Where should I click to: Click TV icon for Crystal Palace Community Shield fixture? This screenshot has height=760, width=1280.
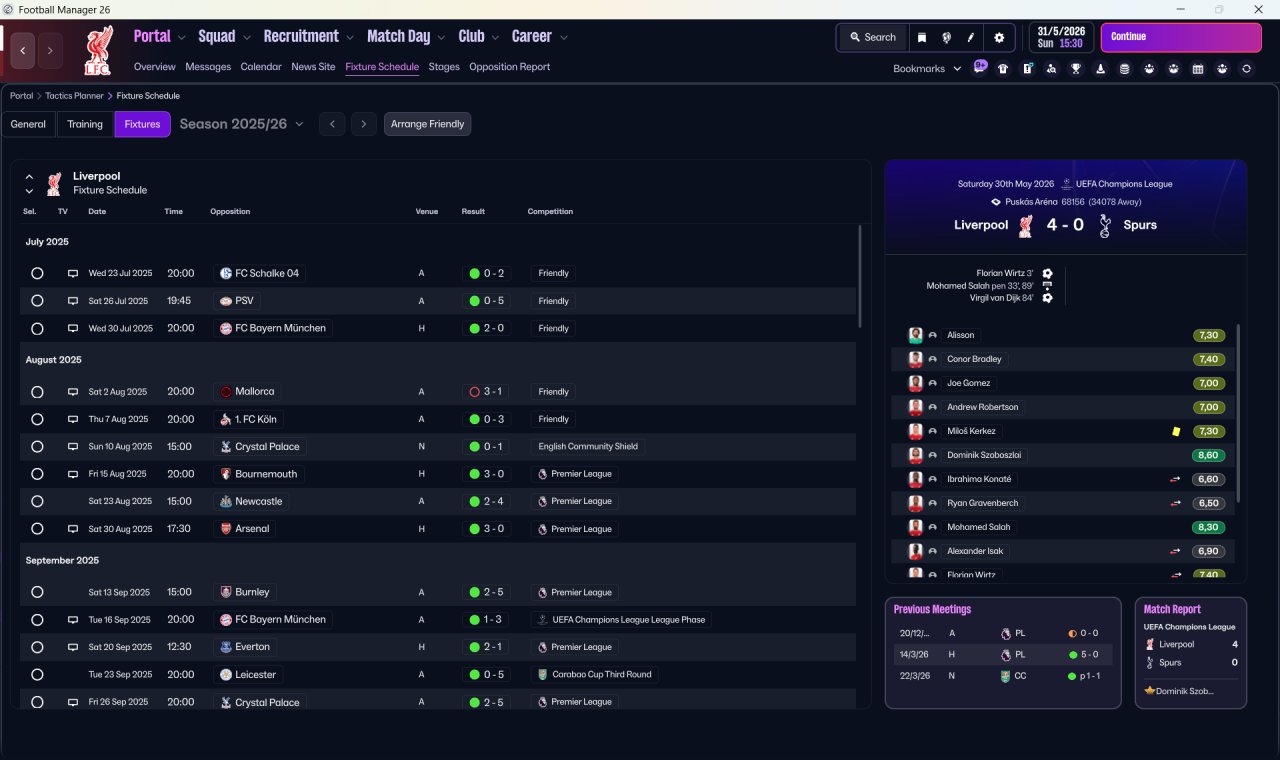tap(72, 447)
